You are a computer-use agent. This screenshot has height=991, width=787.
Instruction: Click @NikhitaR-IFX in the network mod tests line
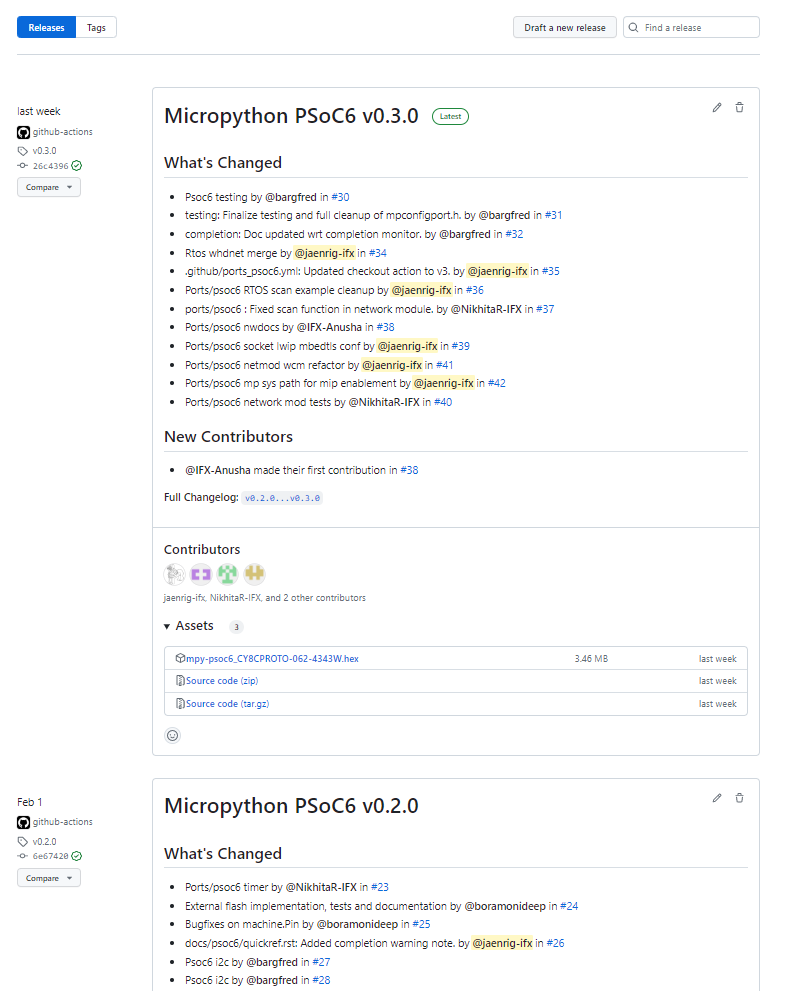384,402
